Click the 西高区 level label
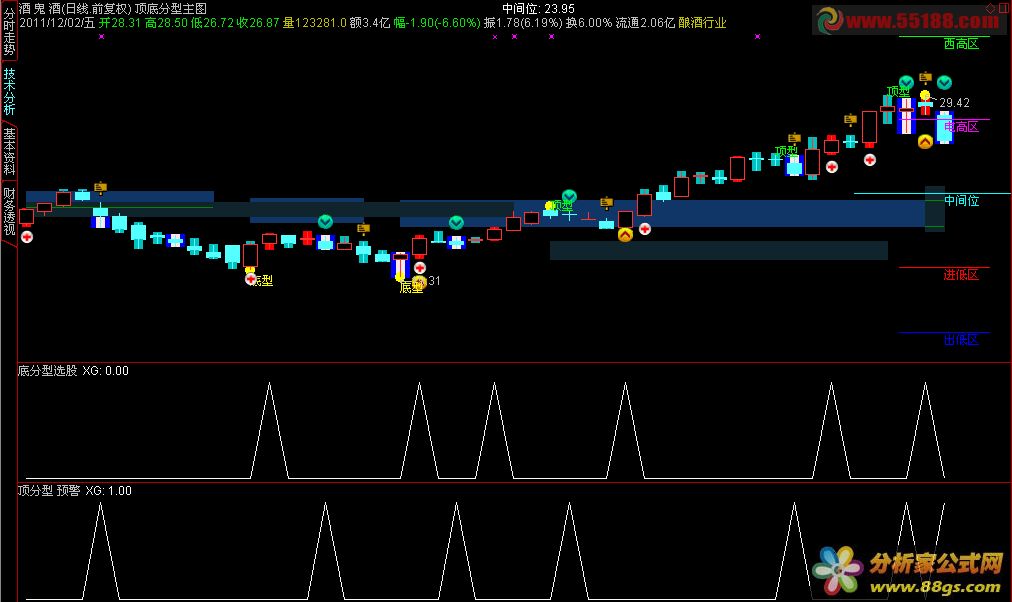The image size is (1012, 602). pos(961,43)
